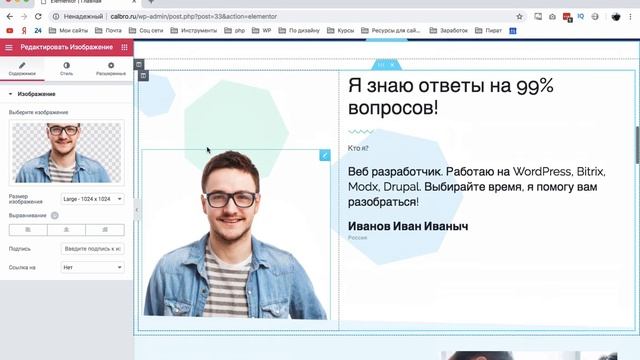This screenshot has height=360, width=640.
Task: Click the IQ extension icon
Action: [581, 17]
